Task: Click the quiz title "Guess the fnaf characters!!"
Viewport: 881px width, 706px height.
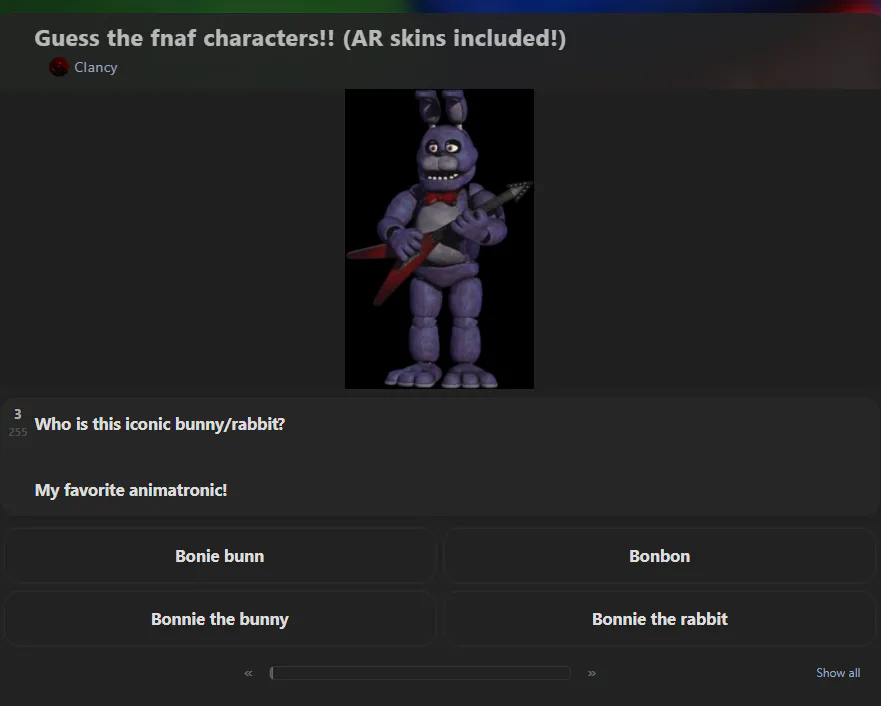Action: tap(184, 38)
